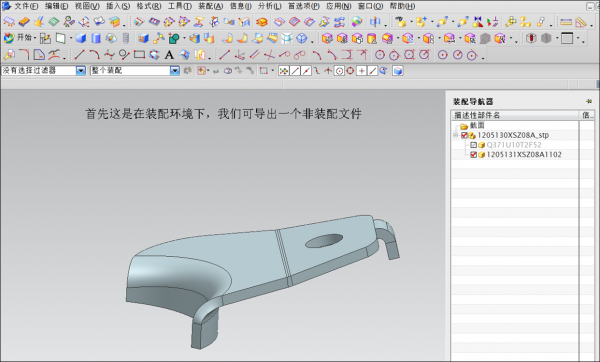The height and width of the screenshot is (362, 600).
Task: Click the Mirror Assembly icon
Action: [x=478, y=21]
